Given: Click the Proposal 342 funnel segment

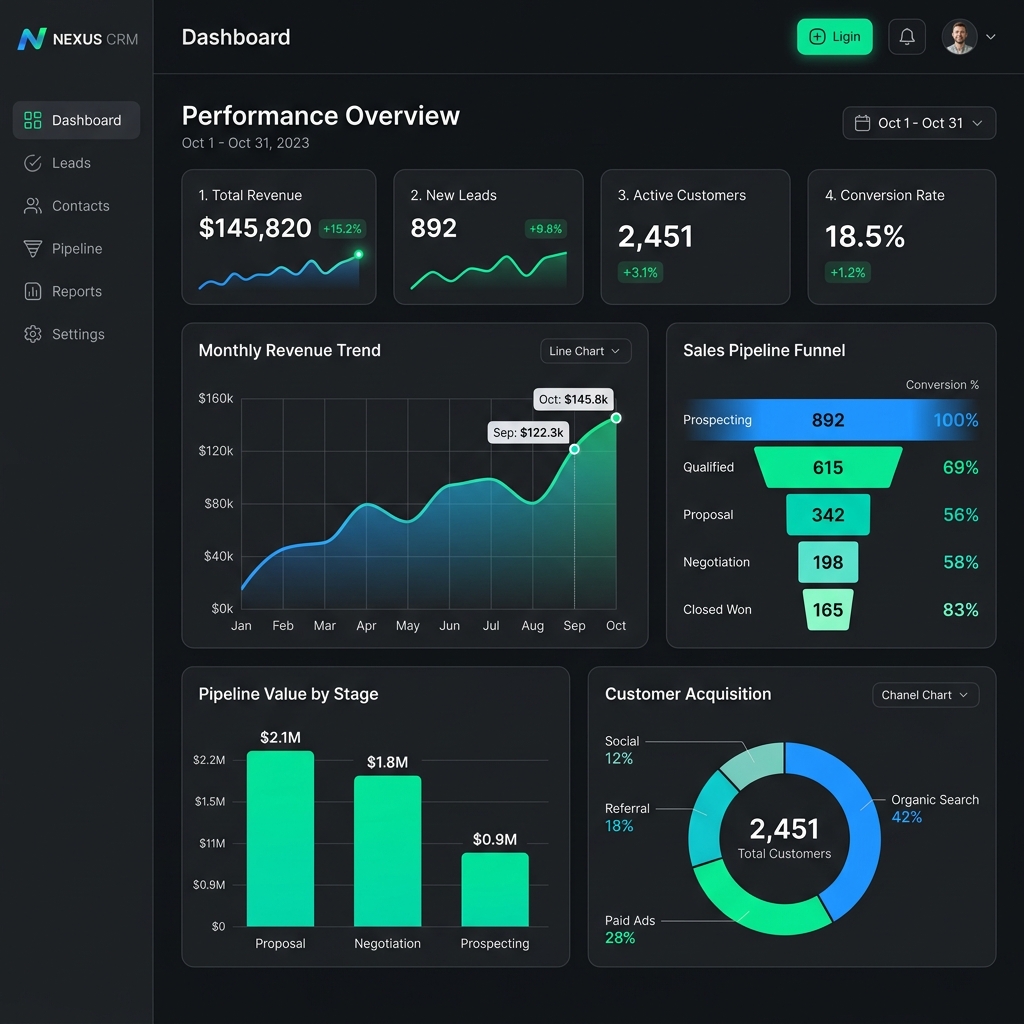Looking at the screenshot, I should point(827,515).
